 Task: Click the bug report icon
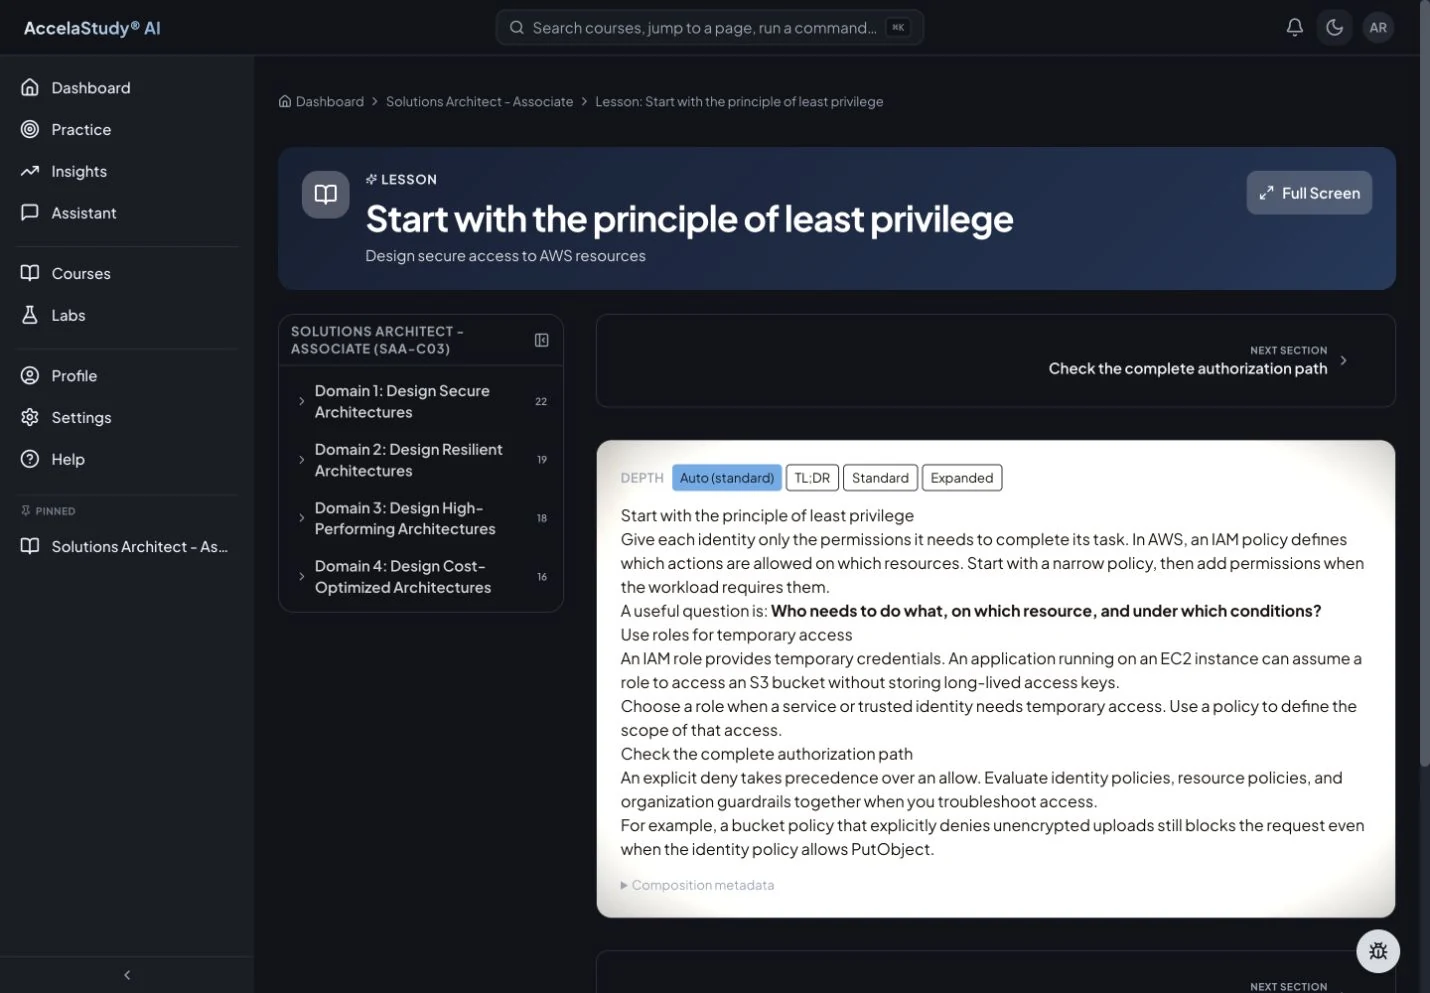[1378, 951]
